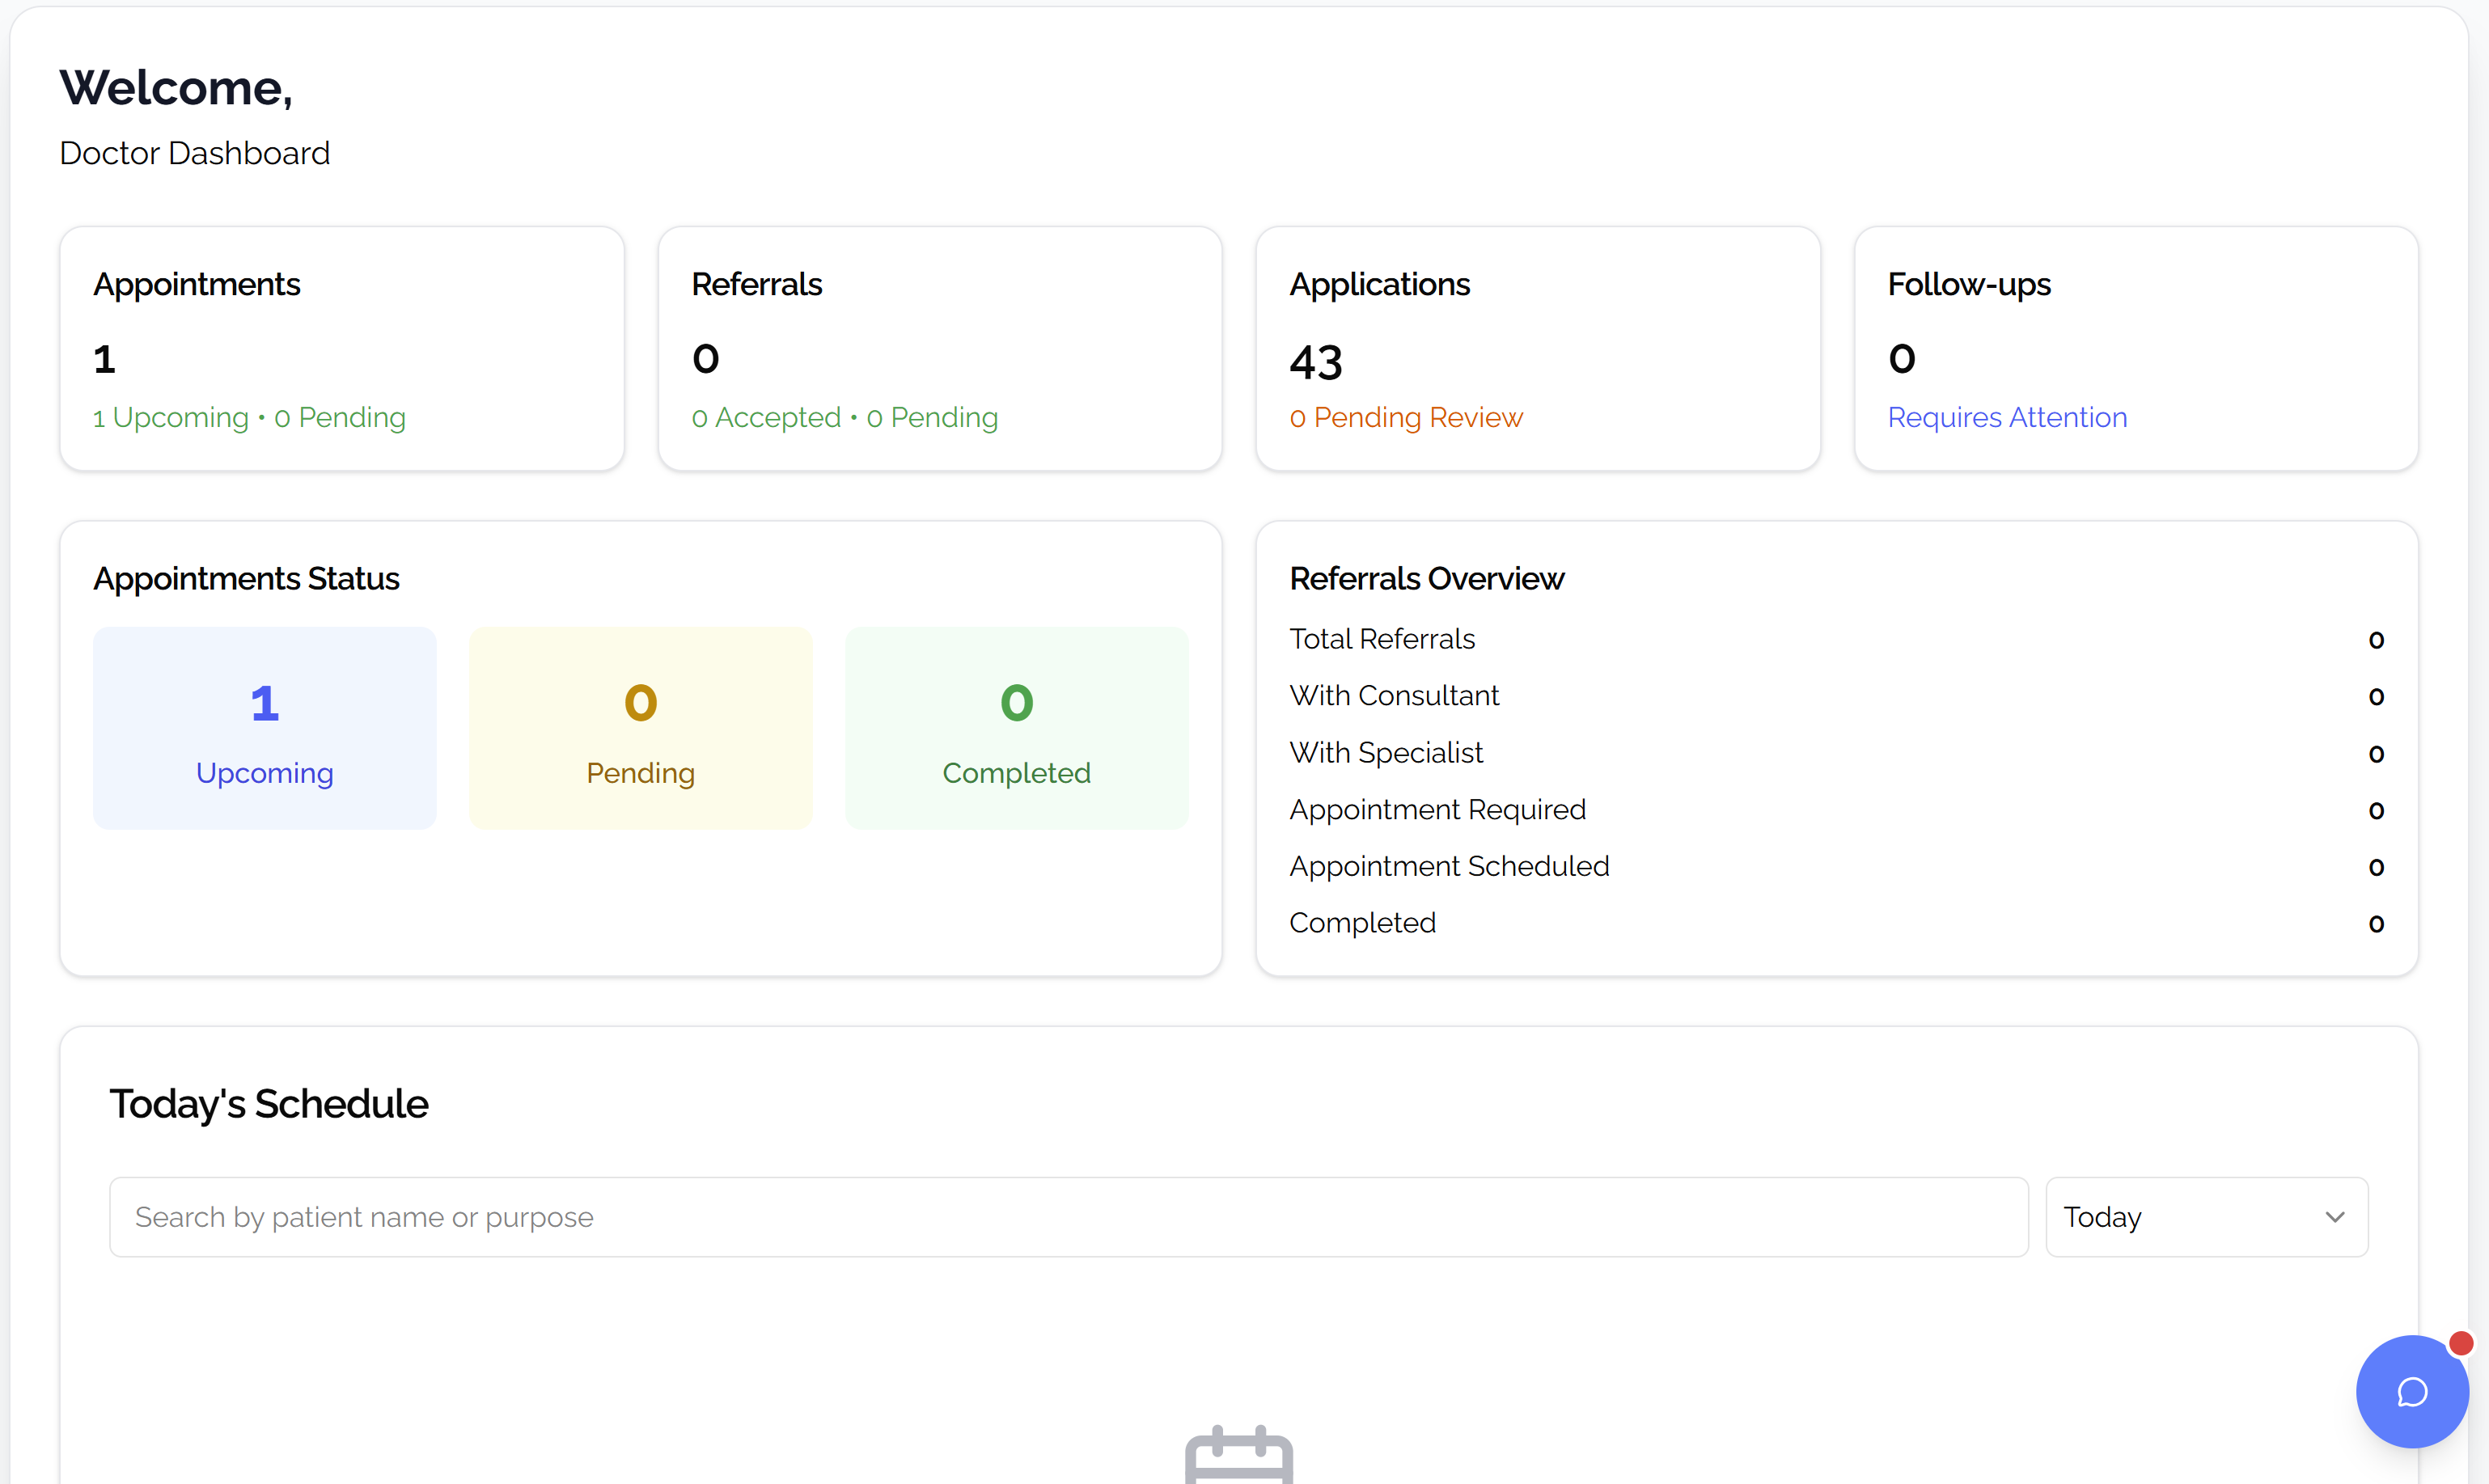Open the Applications summary card

[x=1537, y=348]
